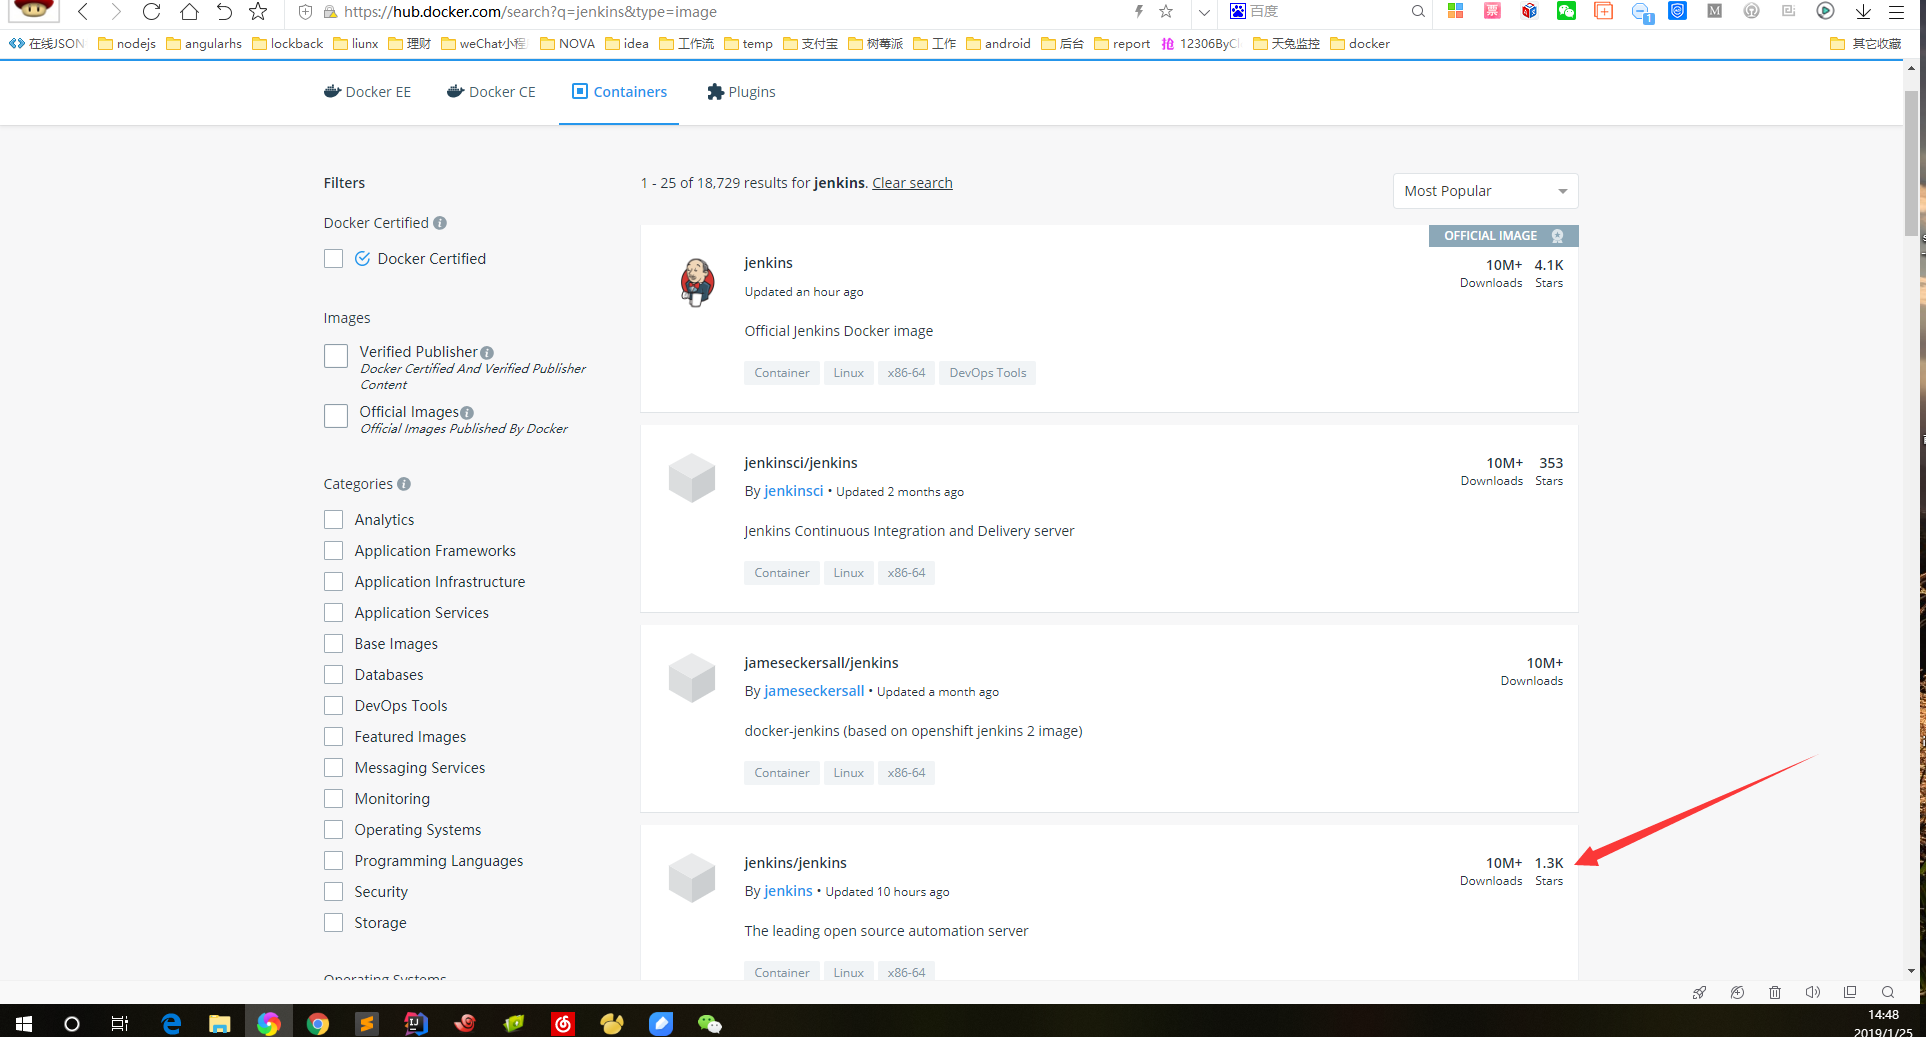Viewport: 1926px width, 1037px height.
Task: Open the Most Popular sort dropdown
Action: 1485,191
